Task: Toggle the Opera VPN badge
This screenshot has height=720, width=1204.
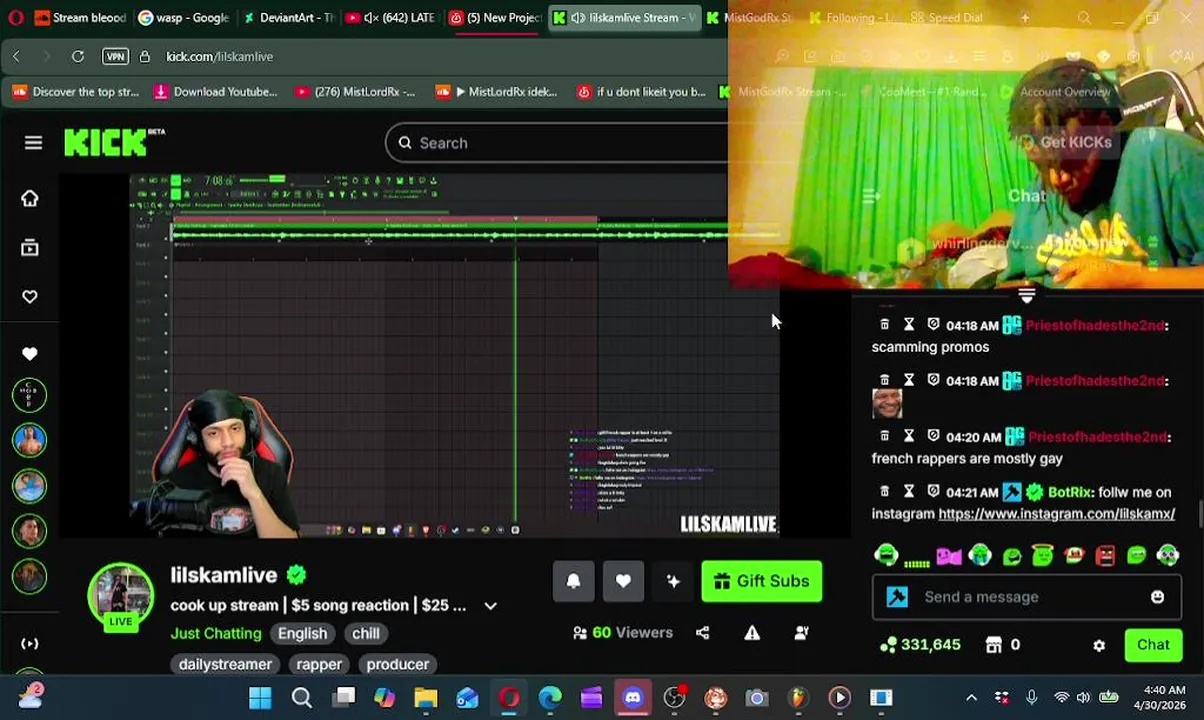Action: (x=115, y=57)
